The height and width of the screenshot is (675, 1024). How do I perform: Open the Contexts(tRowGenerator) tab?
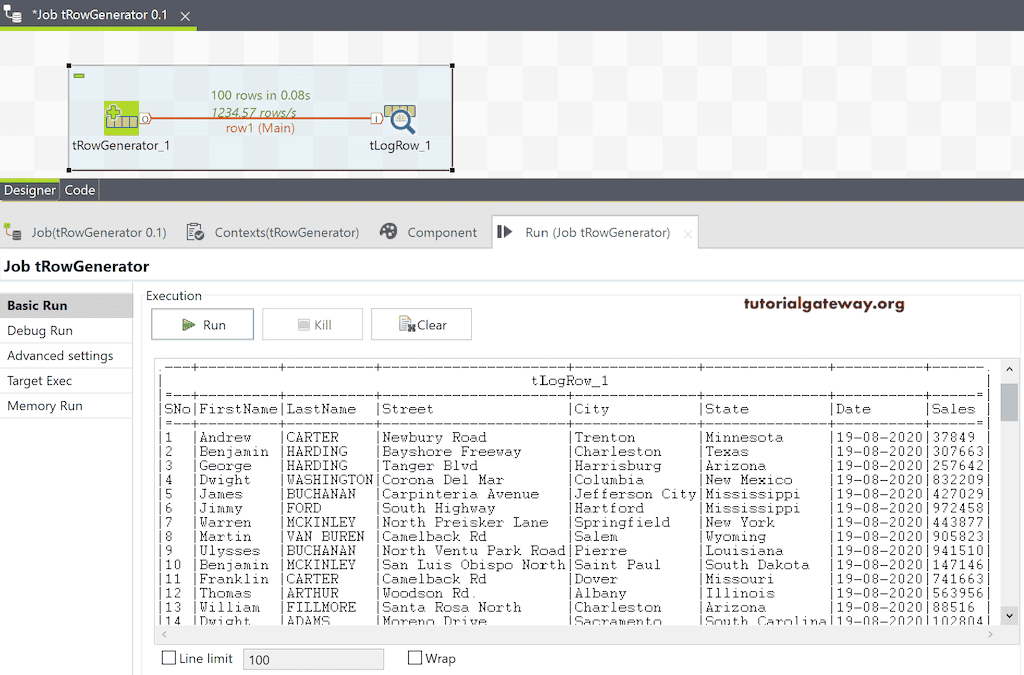(273, 232)
